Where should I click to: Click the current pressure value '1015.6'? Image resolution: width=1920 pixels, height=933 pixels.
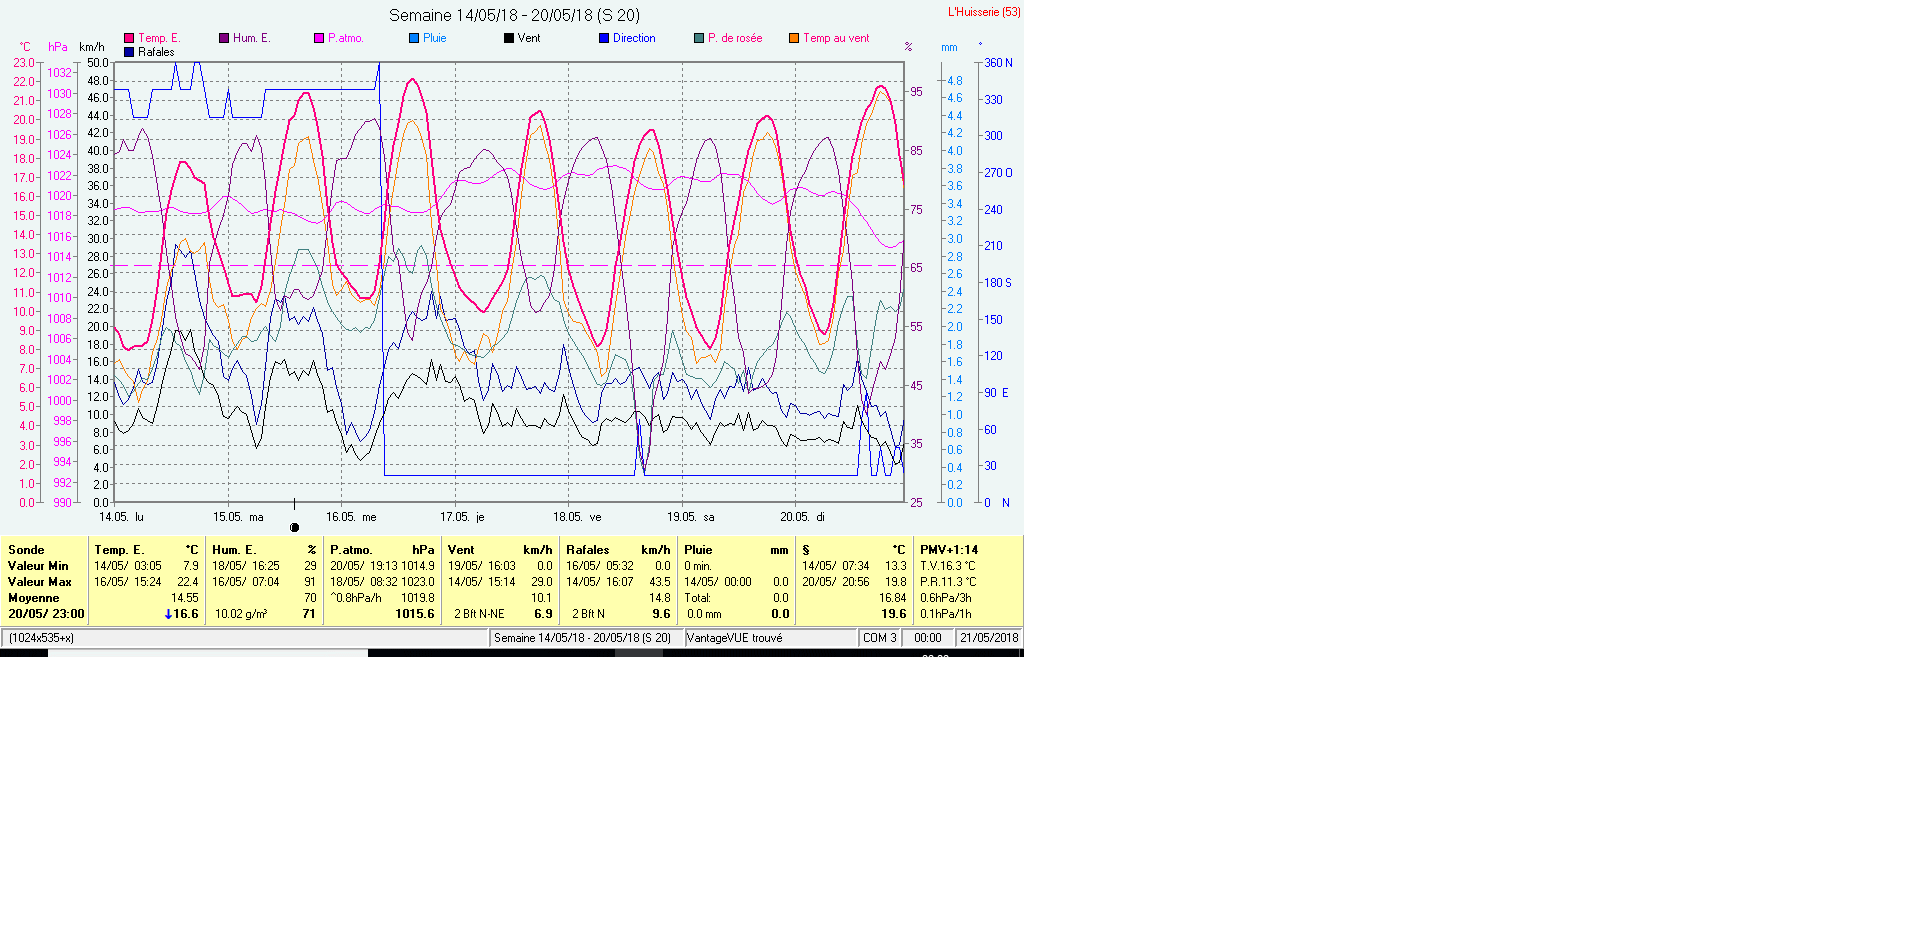(x=415, y=614)
